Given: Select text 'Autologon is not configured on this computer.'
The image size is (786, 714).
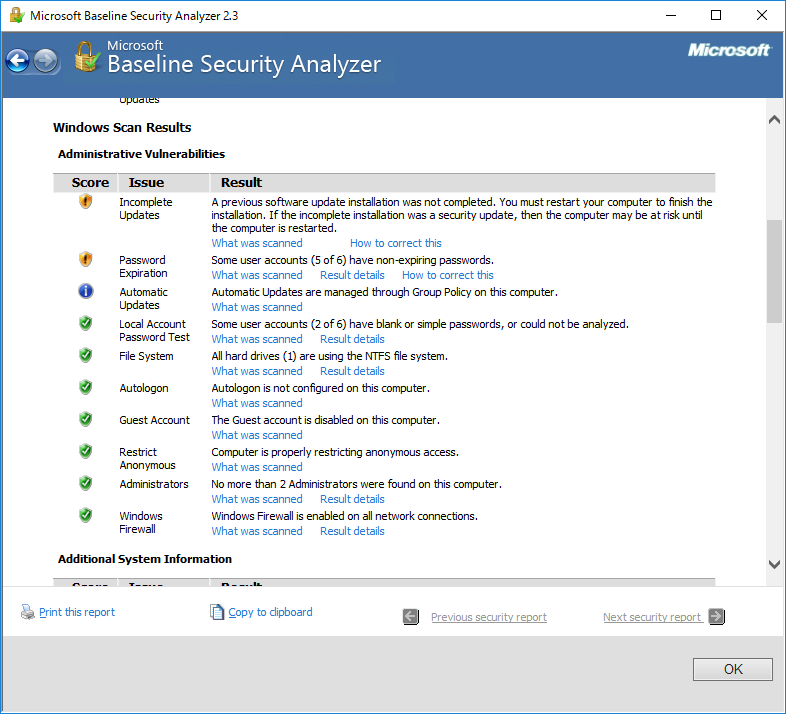Looking at the screenshot, I should (320, 388).
